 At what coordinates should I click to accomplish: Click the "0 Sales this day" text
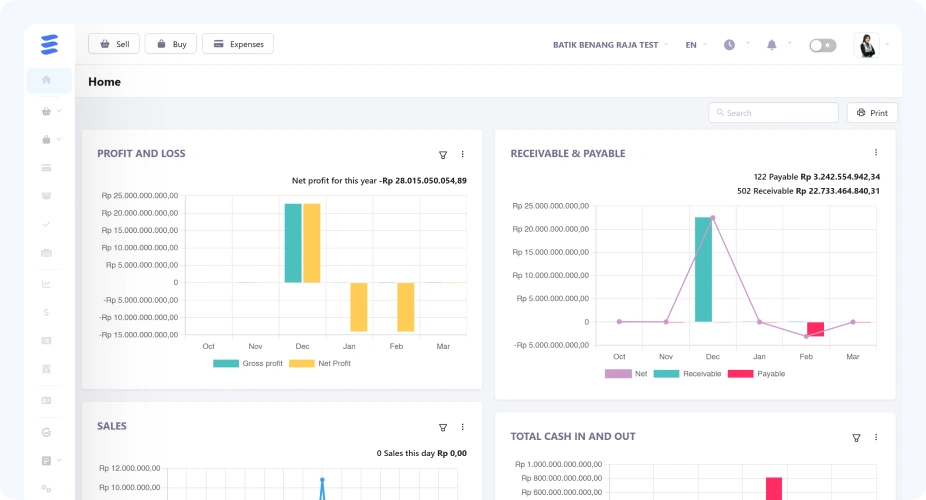(406, 453)
